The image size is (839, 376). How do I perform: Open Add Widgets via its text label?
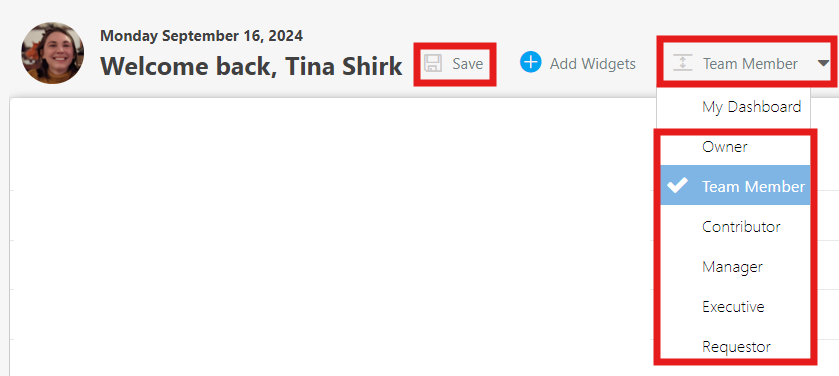[x=593, y=64]
